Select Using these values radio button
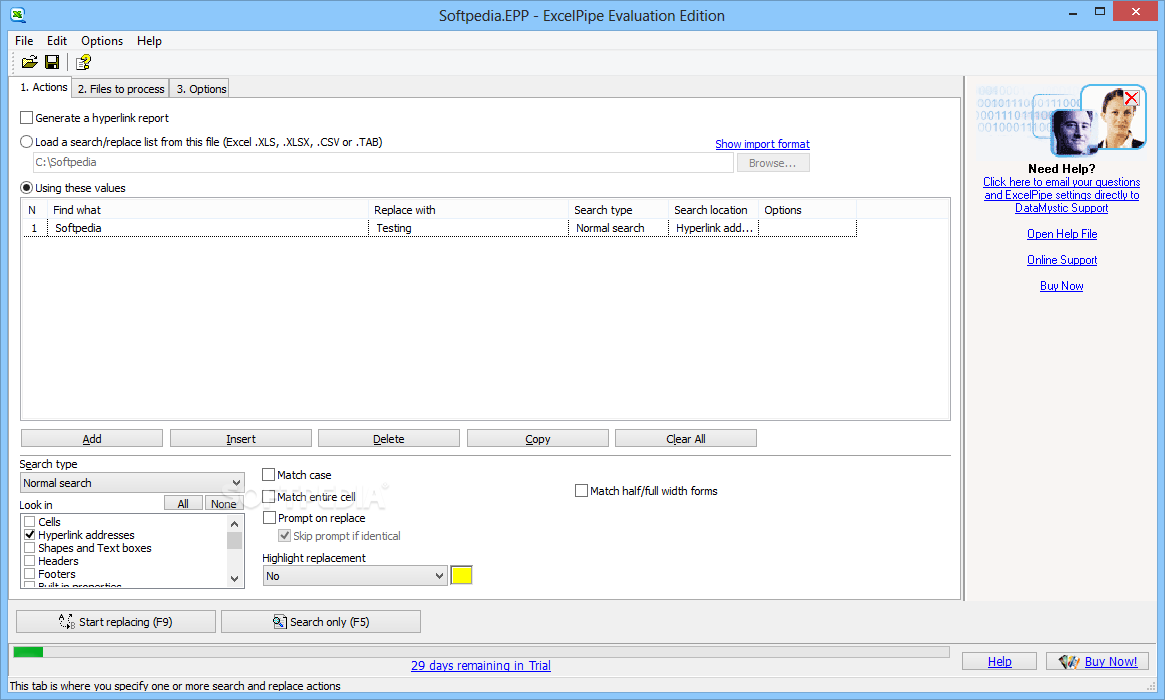The height and width of the screenshot is (700, 1165). 27,187
